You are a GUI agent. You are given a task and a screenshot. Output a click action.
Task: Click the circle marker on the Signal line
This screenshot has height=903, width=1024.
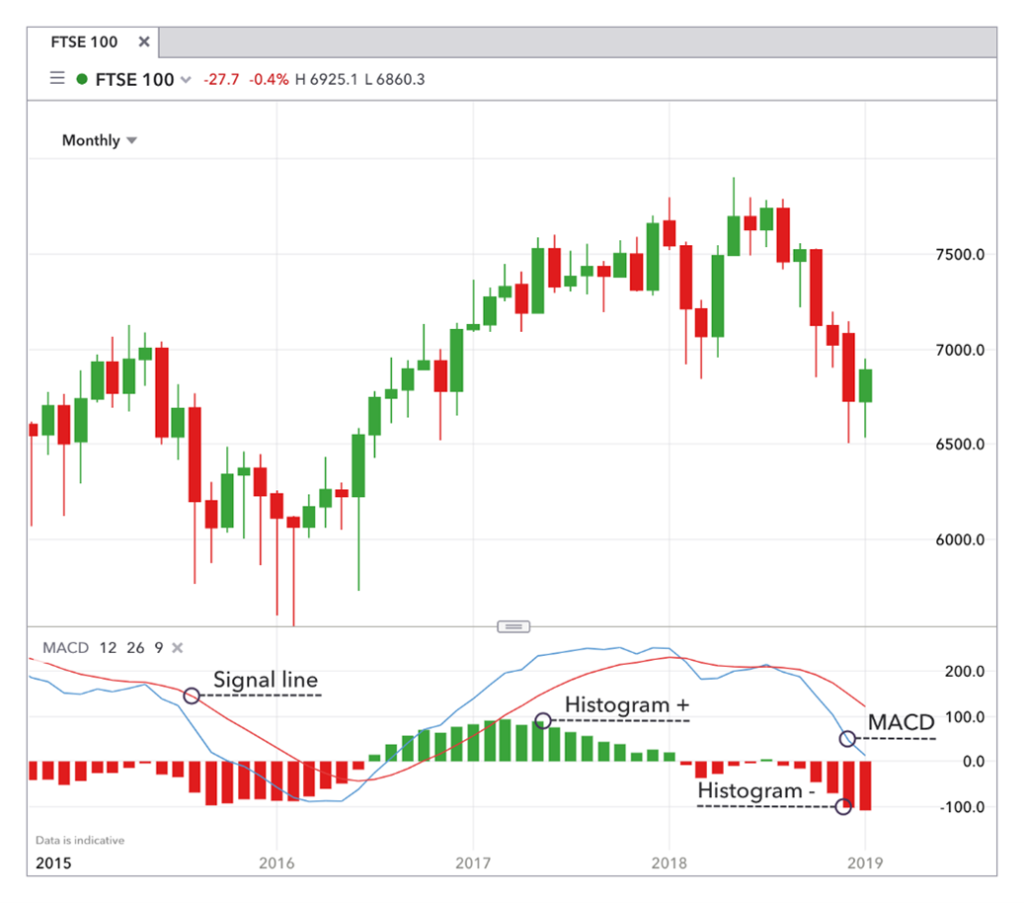192,695
